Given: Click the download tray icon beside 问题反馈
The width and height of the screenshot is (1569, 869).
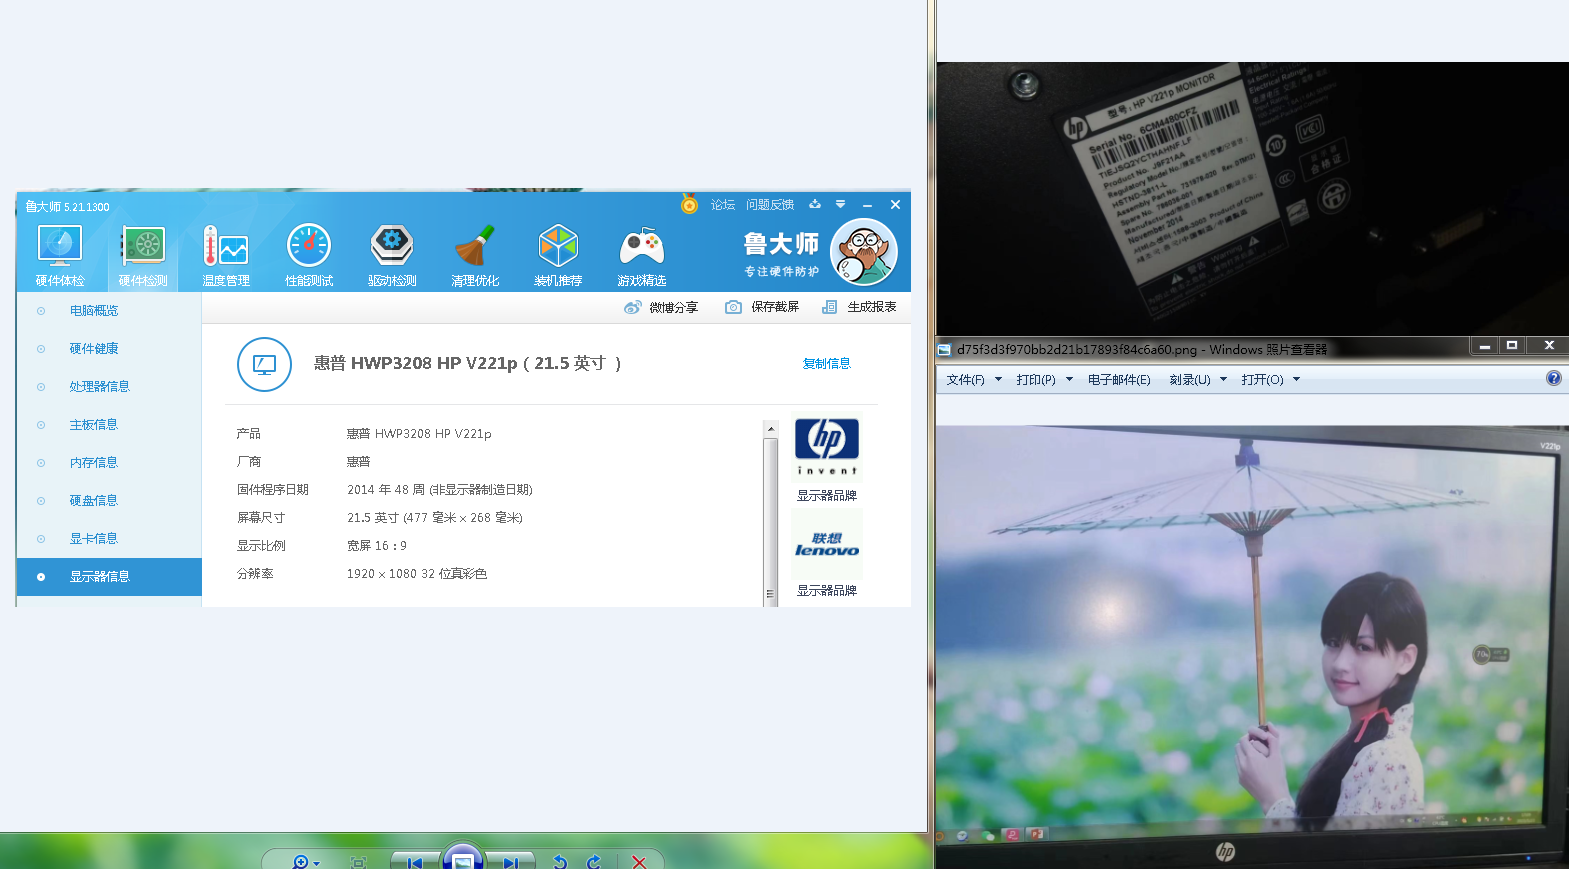Looking at the screenshot, I should (815, 204).
